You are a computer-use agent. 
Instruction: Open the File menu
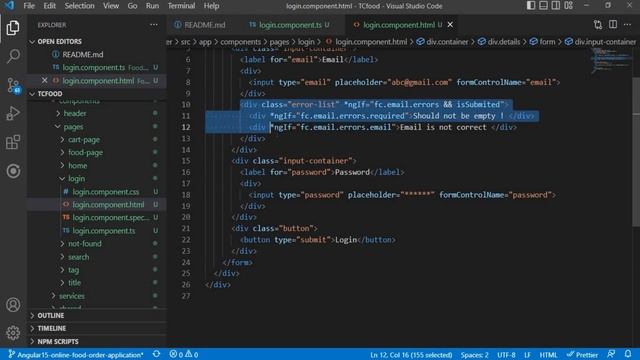[29, 6]
